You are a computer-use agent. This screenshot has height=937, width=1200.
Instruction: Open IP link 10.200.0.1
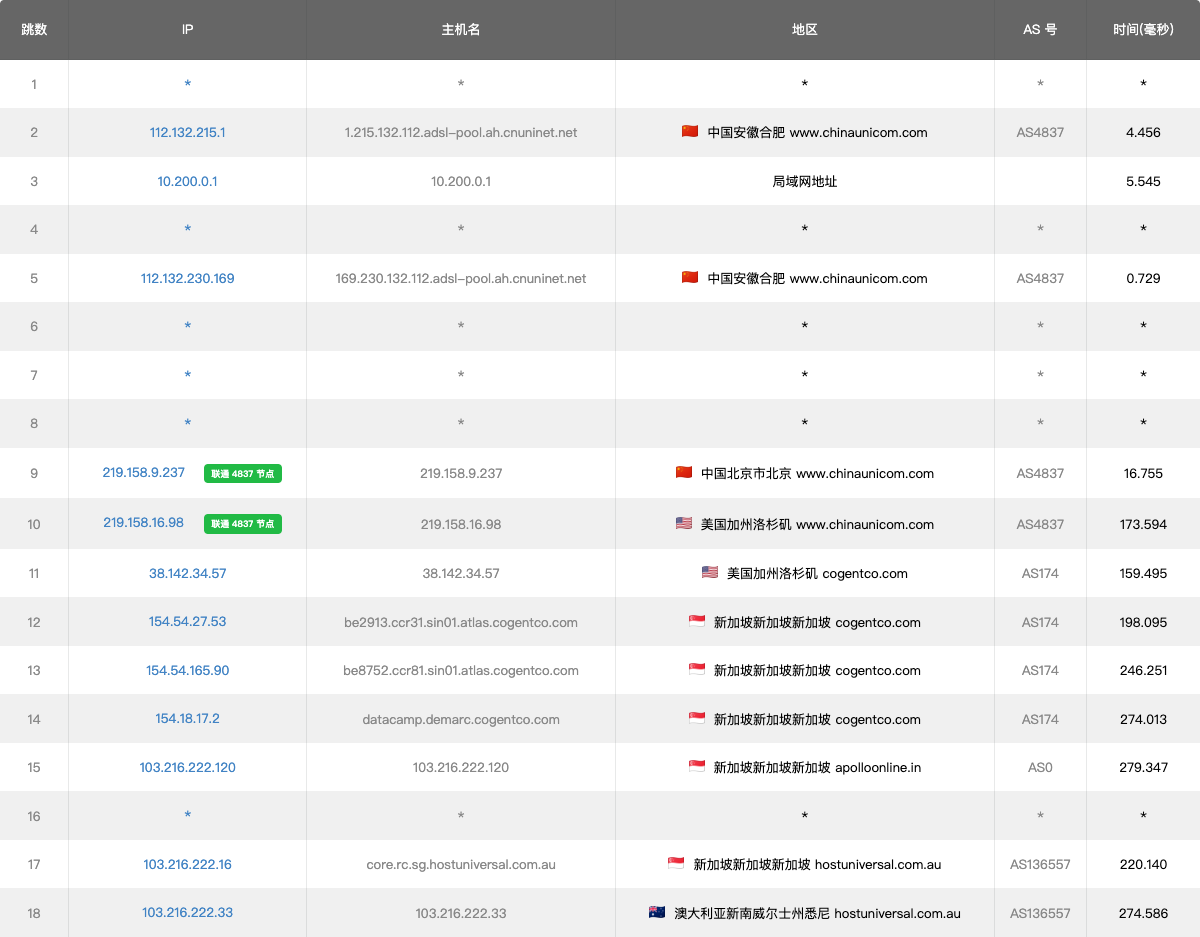[x=188, y=181]
